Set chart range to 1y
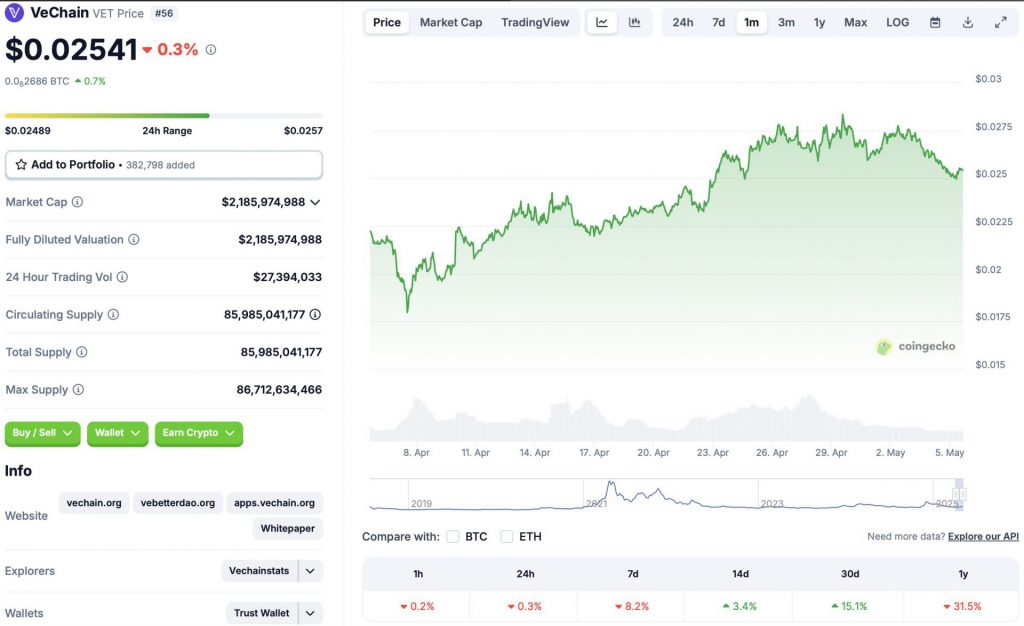The width and height of the screenshot is (1024, 626). pyautogui.click(x=820, y=22)
